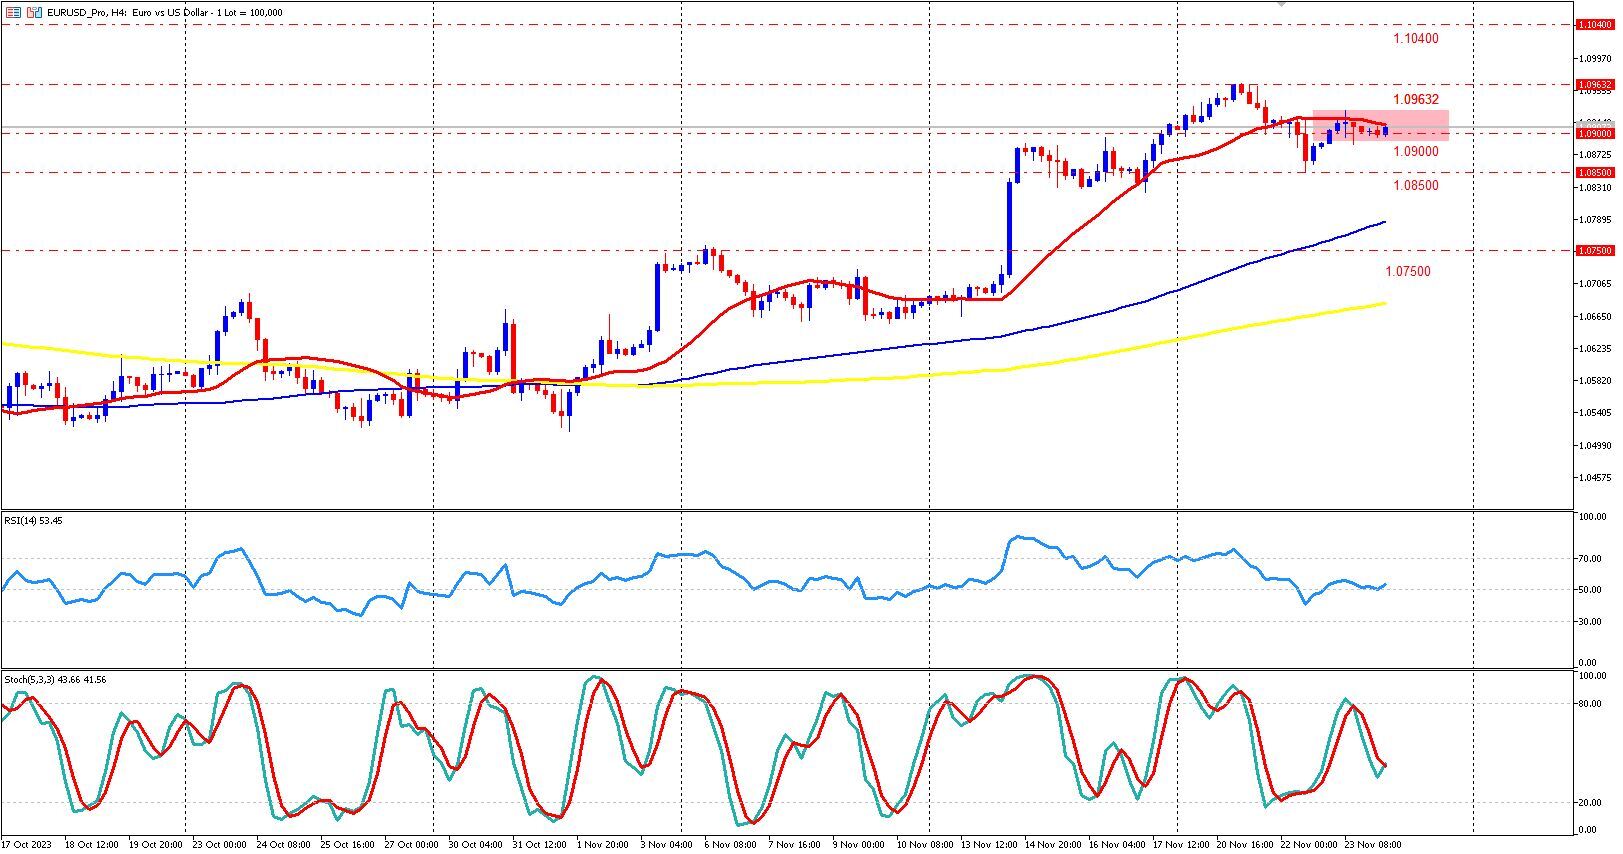Click the 27 Oct 00:00 time label
The width and height of the screenshot is (1623, 854).
coord(412,845)
